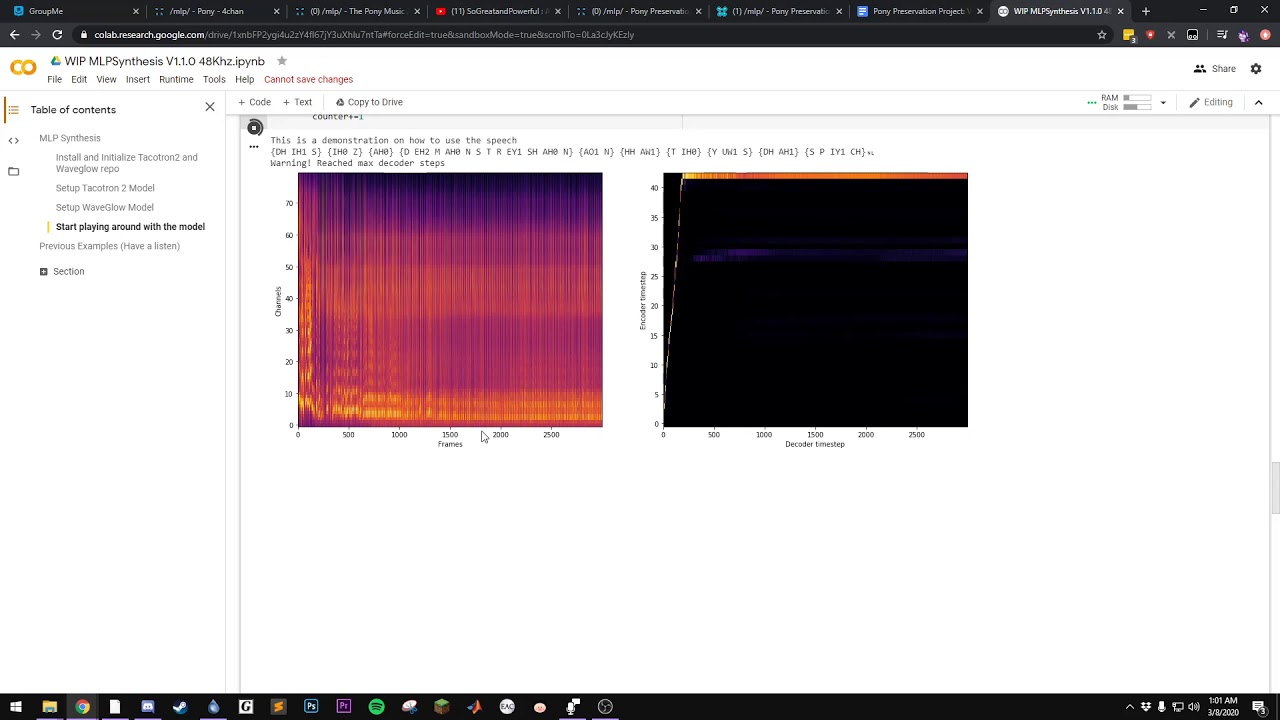Image resolution: width=1280 pixels, height=720 pixels.
Task: Go to Setup Tacotron 2 Model section
Action: coord(105,188)
